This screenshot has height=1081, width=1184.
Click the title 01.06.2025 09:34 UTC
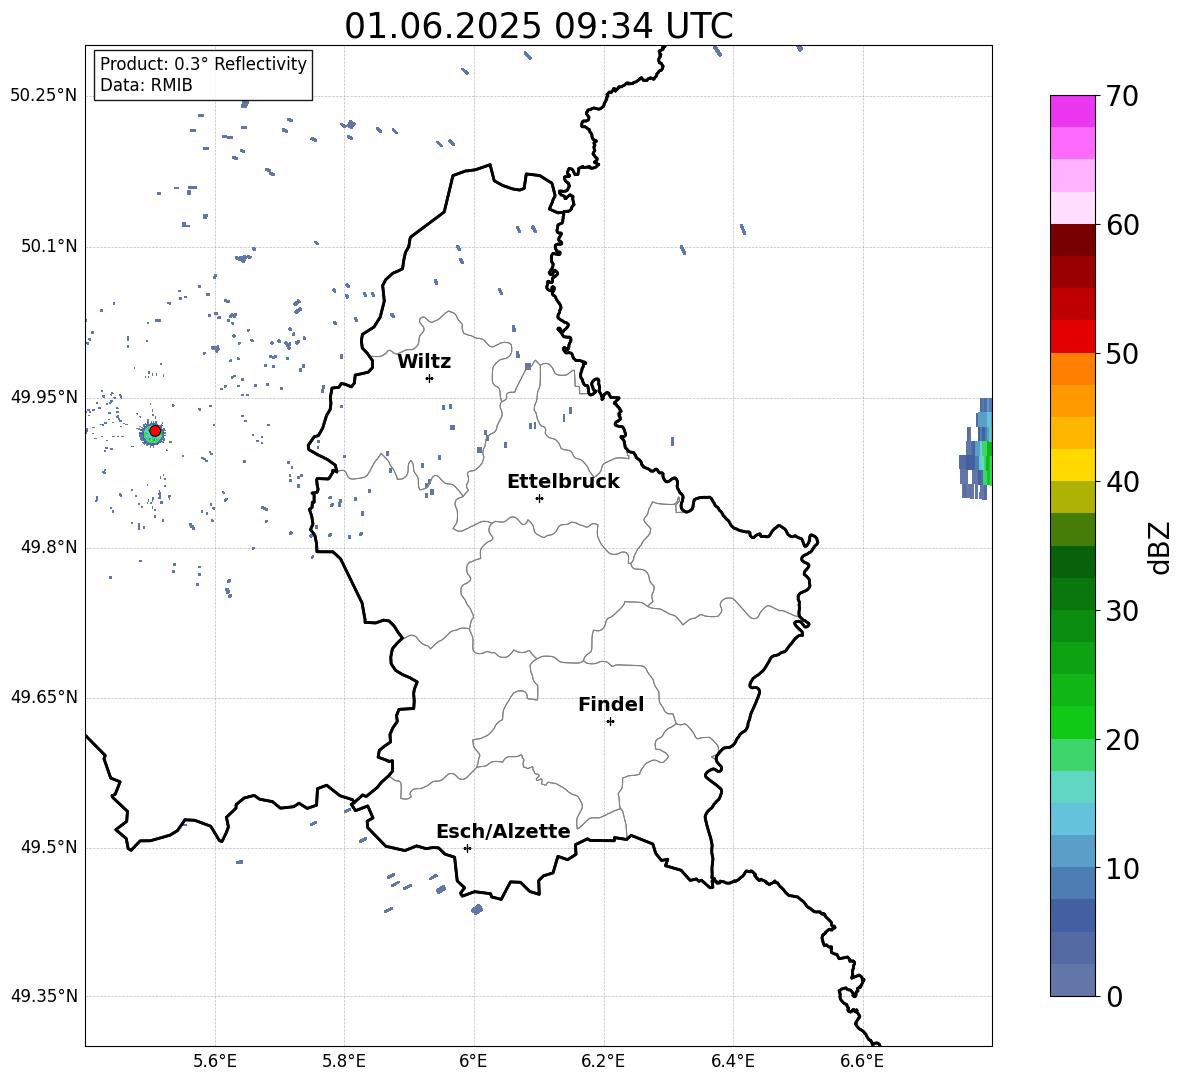coord(538,26)
